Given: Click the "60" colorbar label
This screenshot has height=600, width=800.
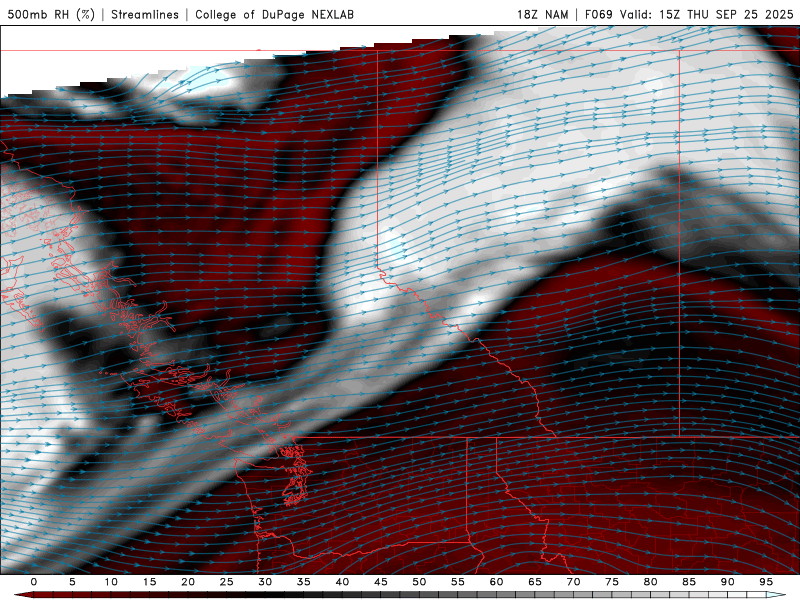Looking at the screenshot, I should 496,582.
